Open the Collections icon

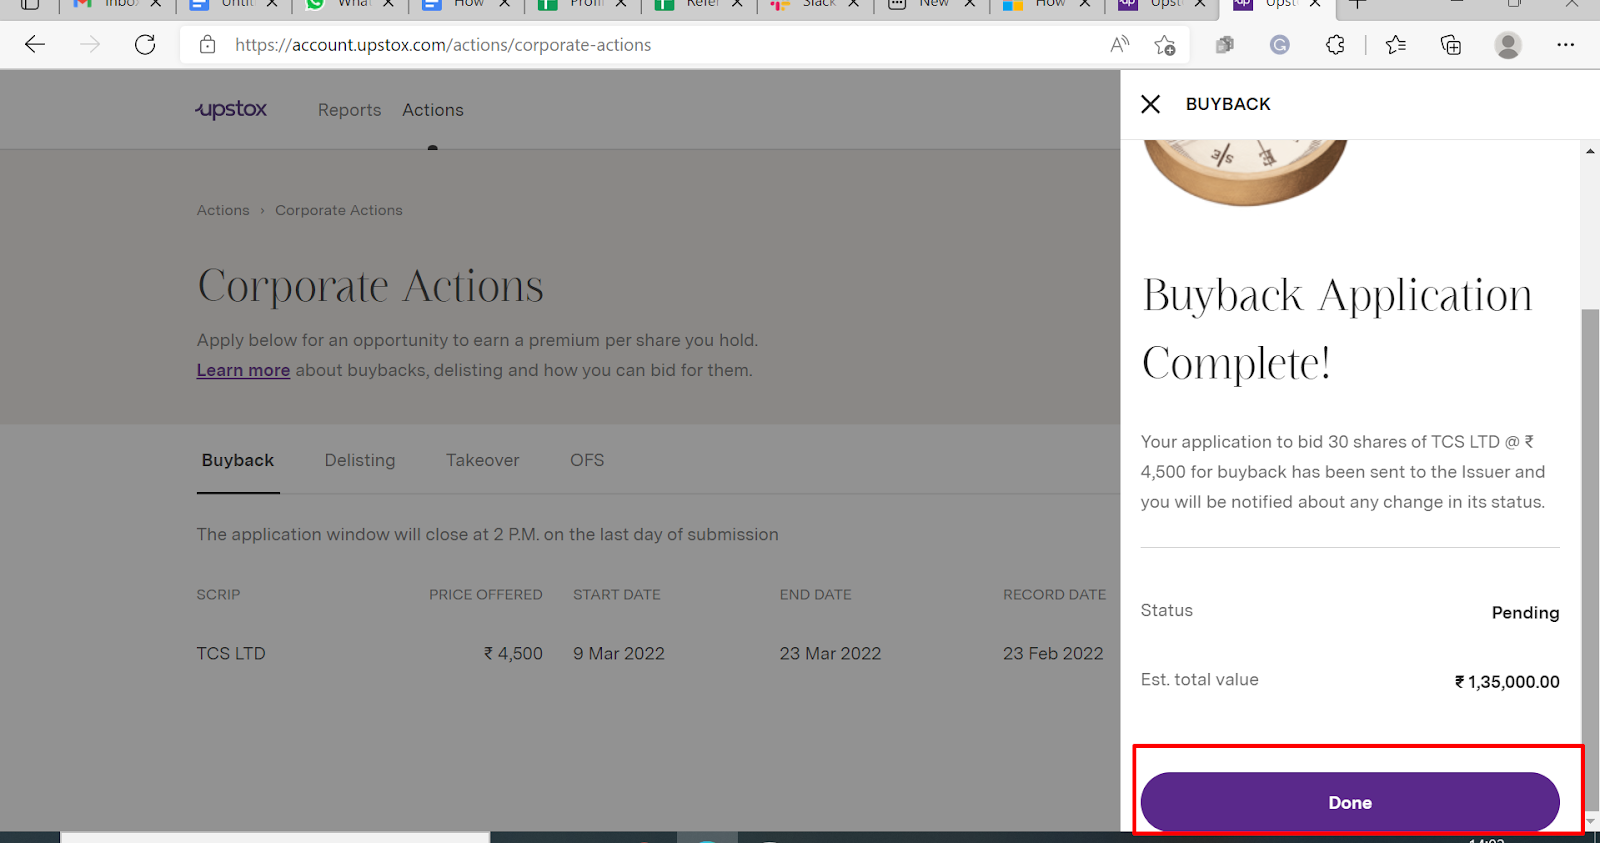[1451, 45]
